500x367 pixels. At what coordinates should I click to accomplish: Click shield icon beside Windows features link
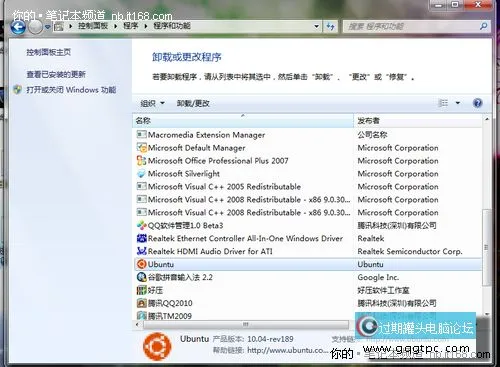17,90
